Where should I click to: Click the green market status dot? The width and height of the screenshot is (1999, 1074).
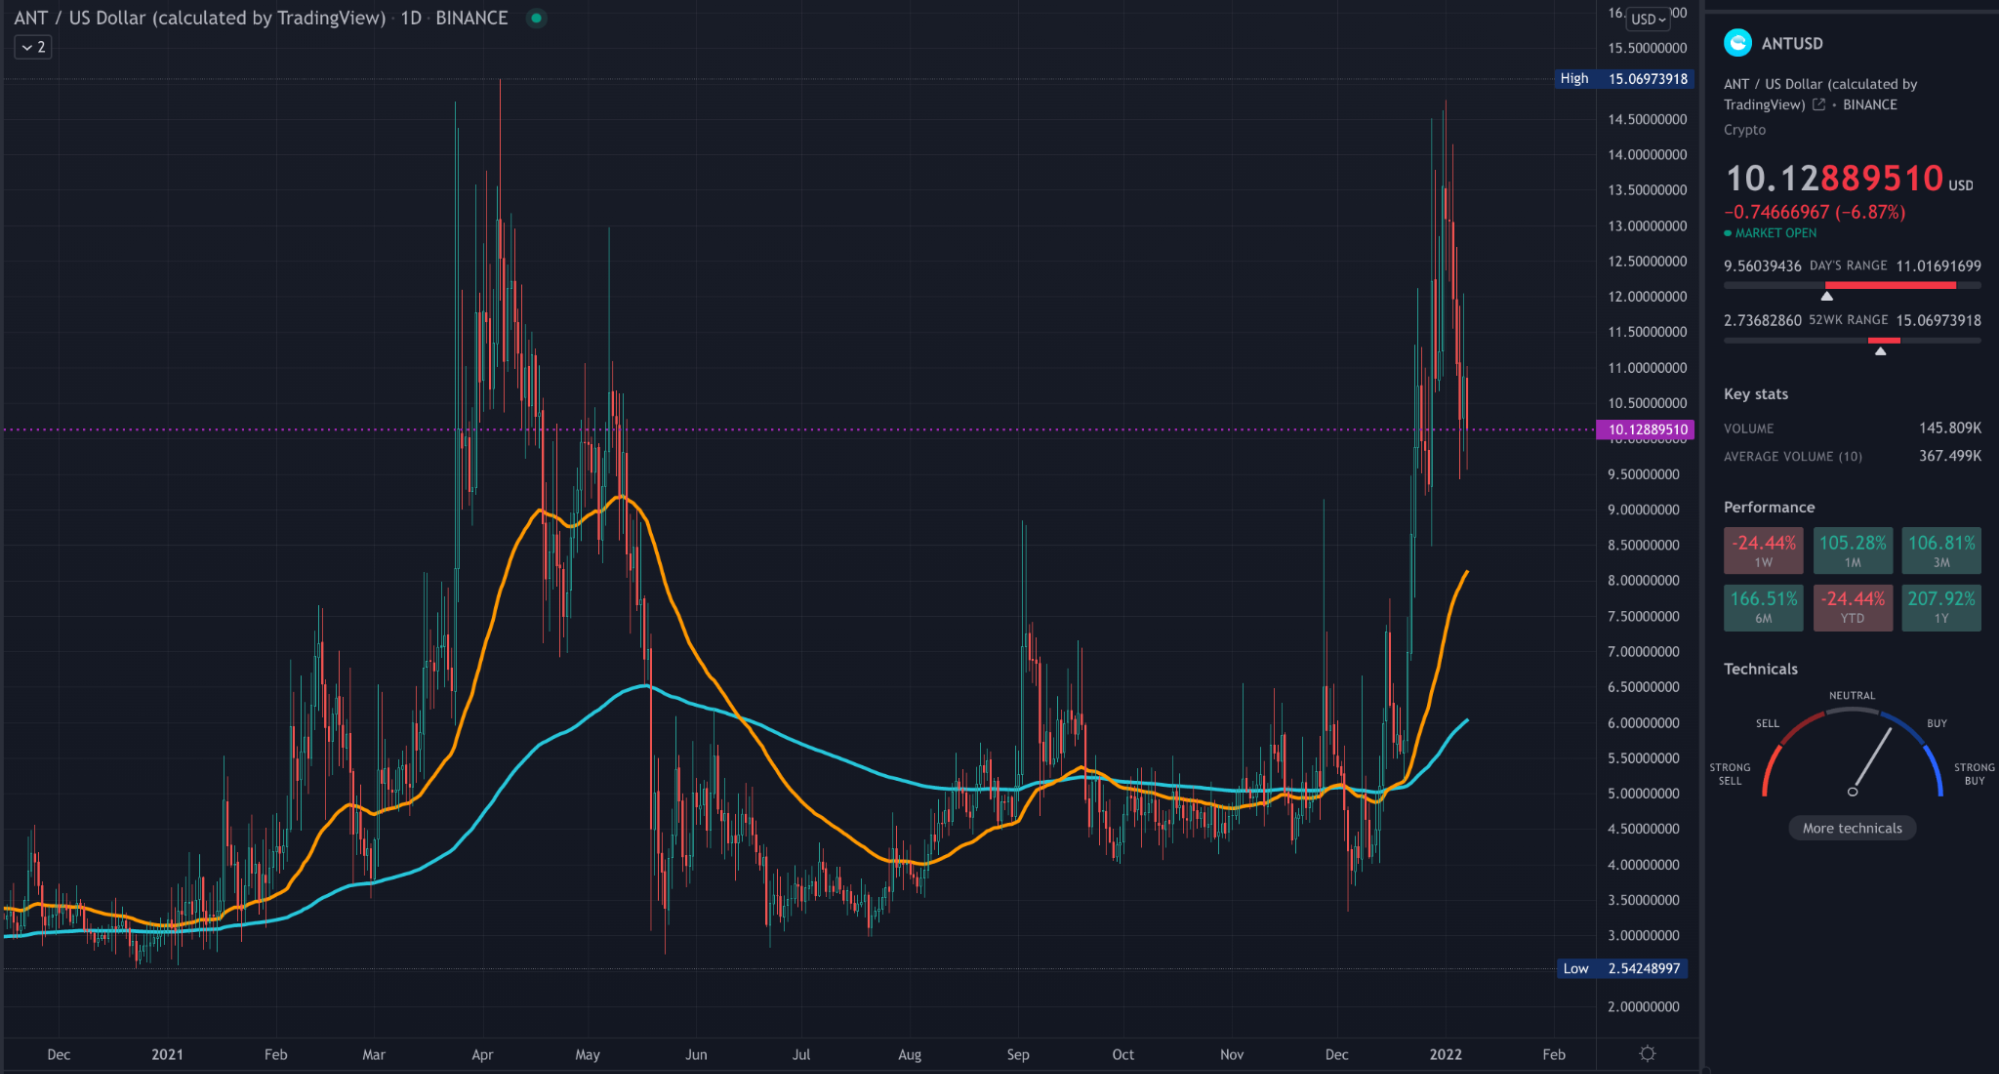(537, 18)
